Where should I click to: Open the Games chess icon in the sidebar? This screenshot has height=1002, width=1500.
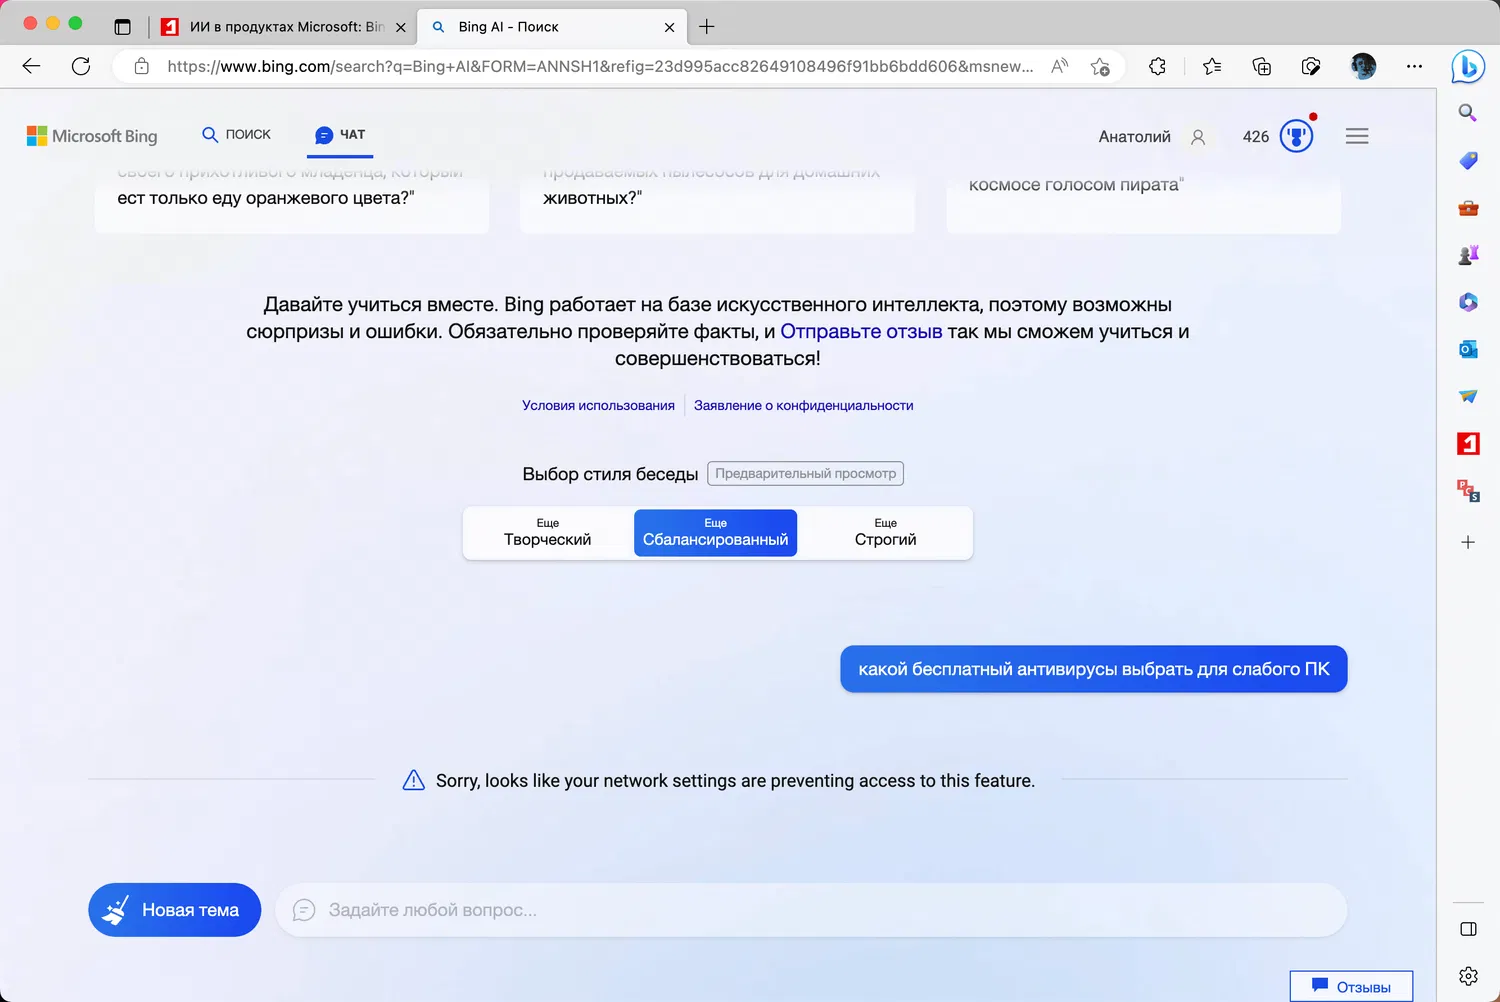coord(1468,255)
